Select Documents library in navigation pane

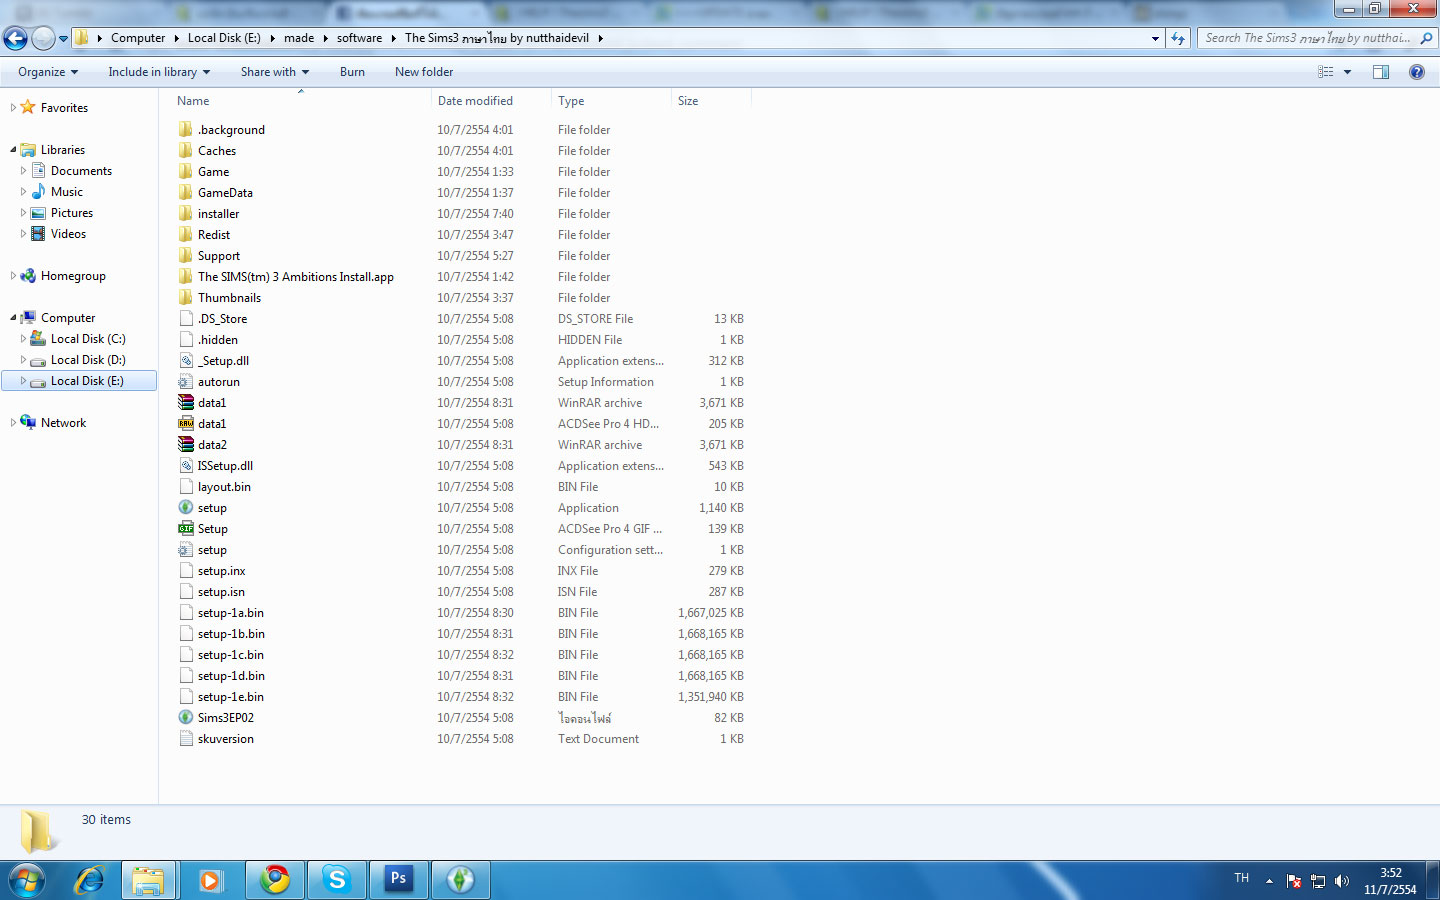pyautogui.click(x=81, y=171)
